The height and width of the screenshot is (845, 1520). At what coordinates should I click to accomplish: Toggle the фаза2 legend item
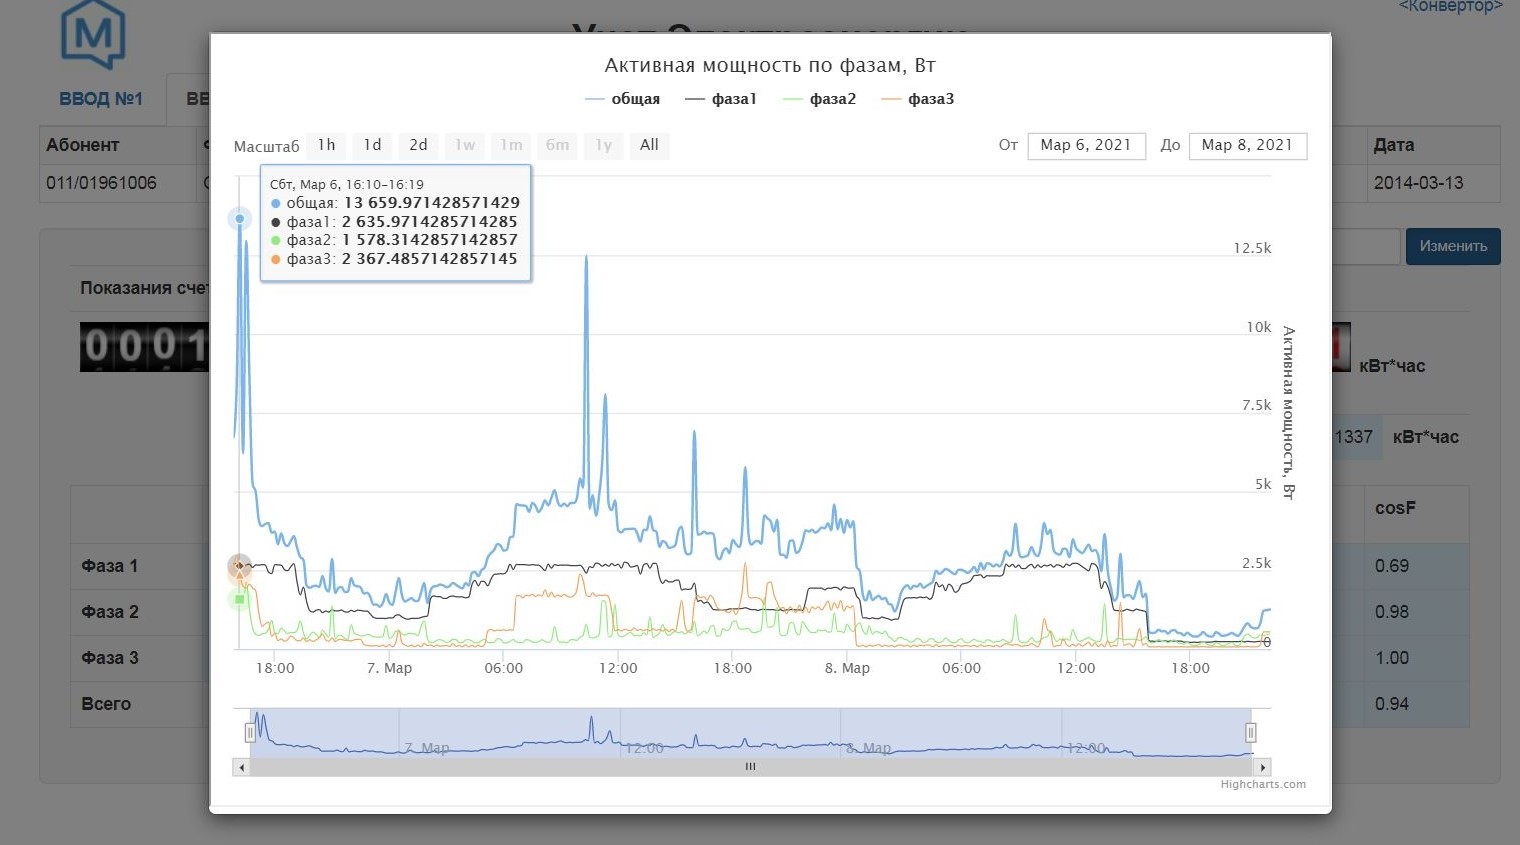(820, 99)
